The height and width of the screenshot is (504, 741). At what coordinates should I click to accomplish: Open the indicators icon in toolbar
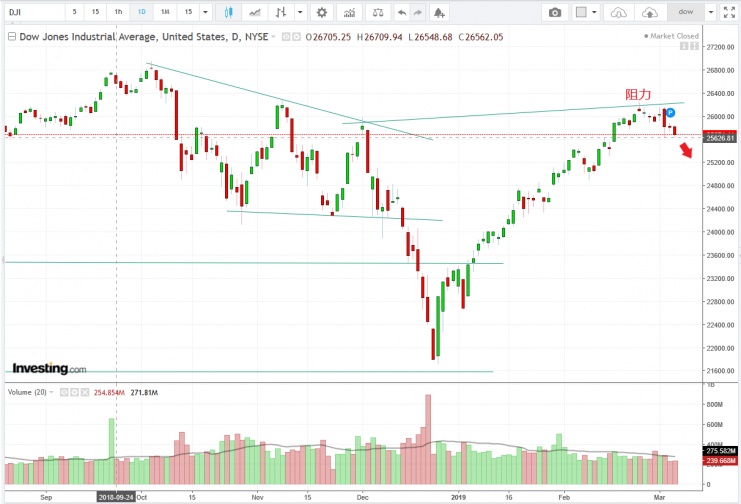pyautogui.click(x=349, y=12)
